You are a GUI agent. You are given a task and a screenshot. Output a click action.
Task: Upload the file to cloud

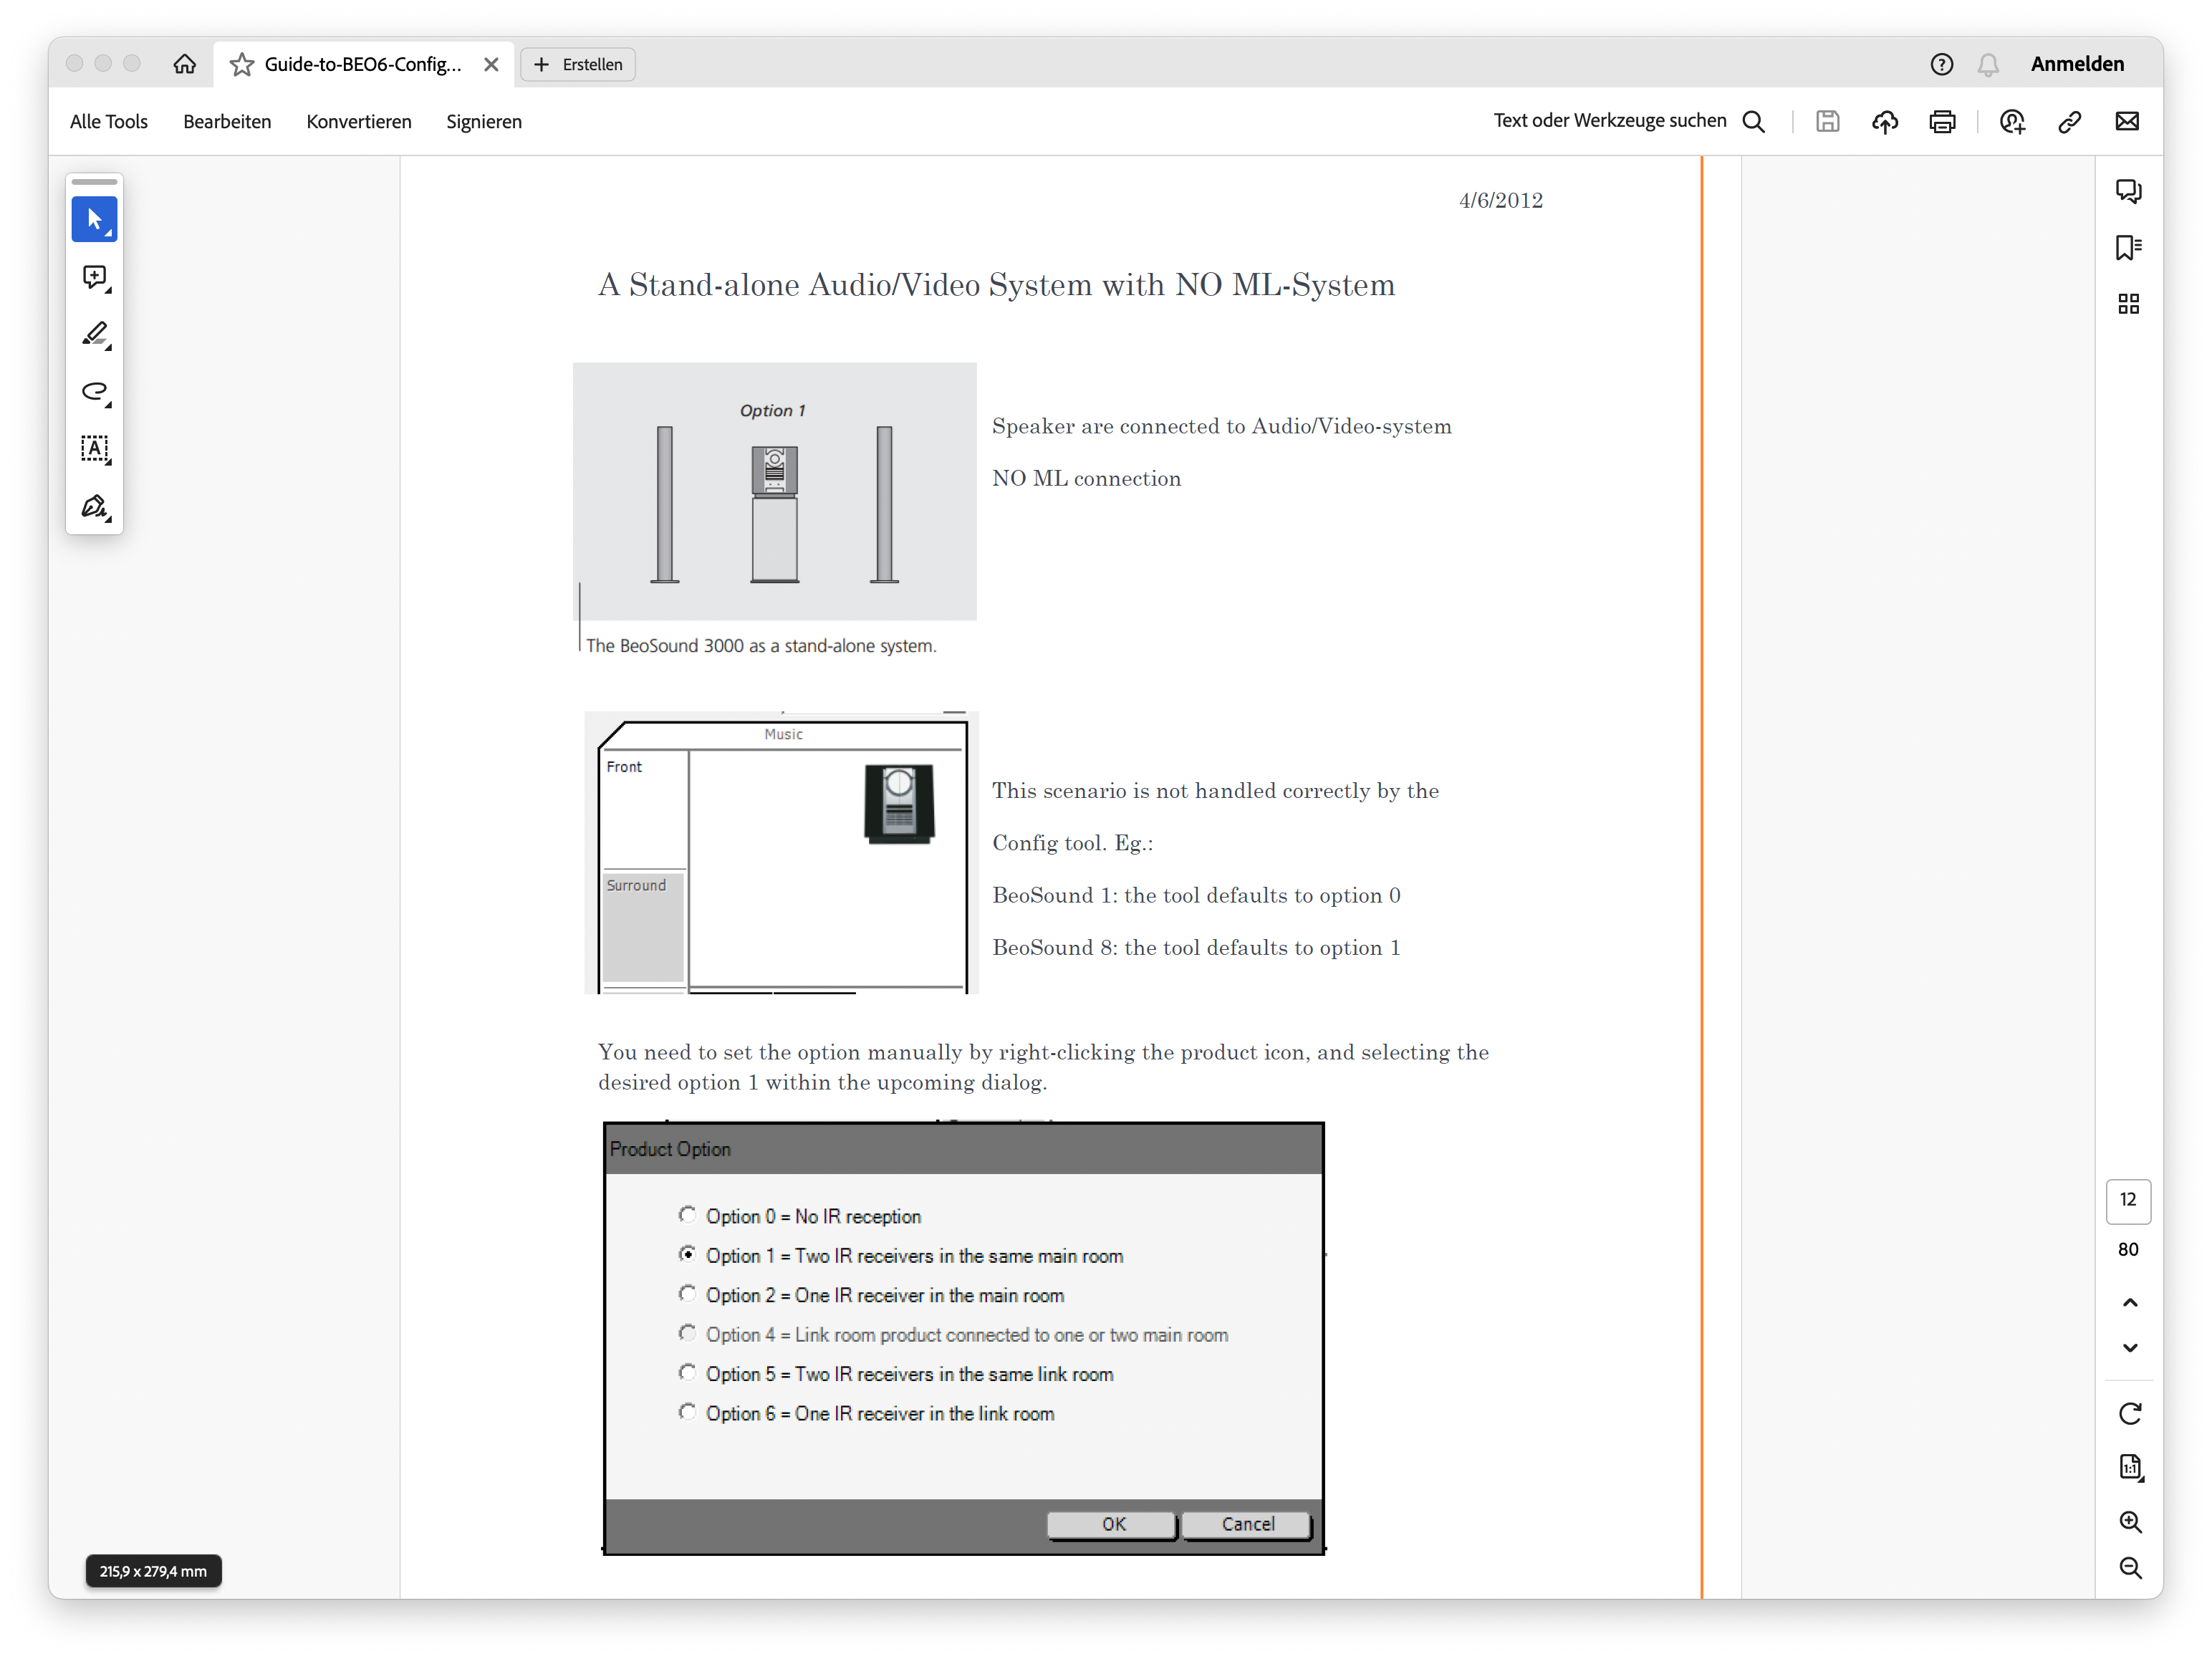click(x=1885, y=121)
